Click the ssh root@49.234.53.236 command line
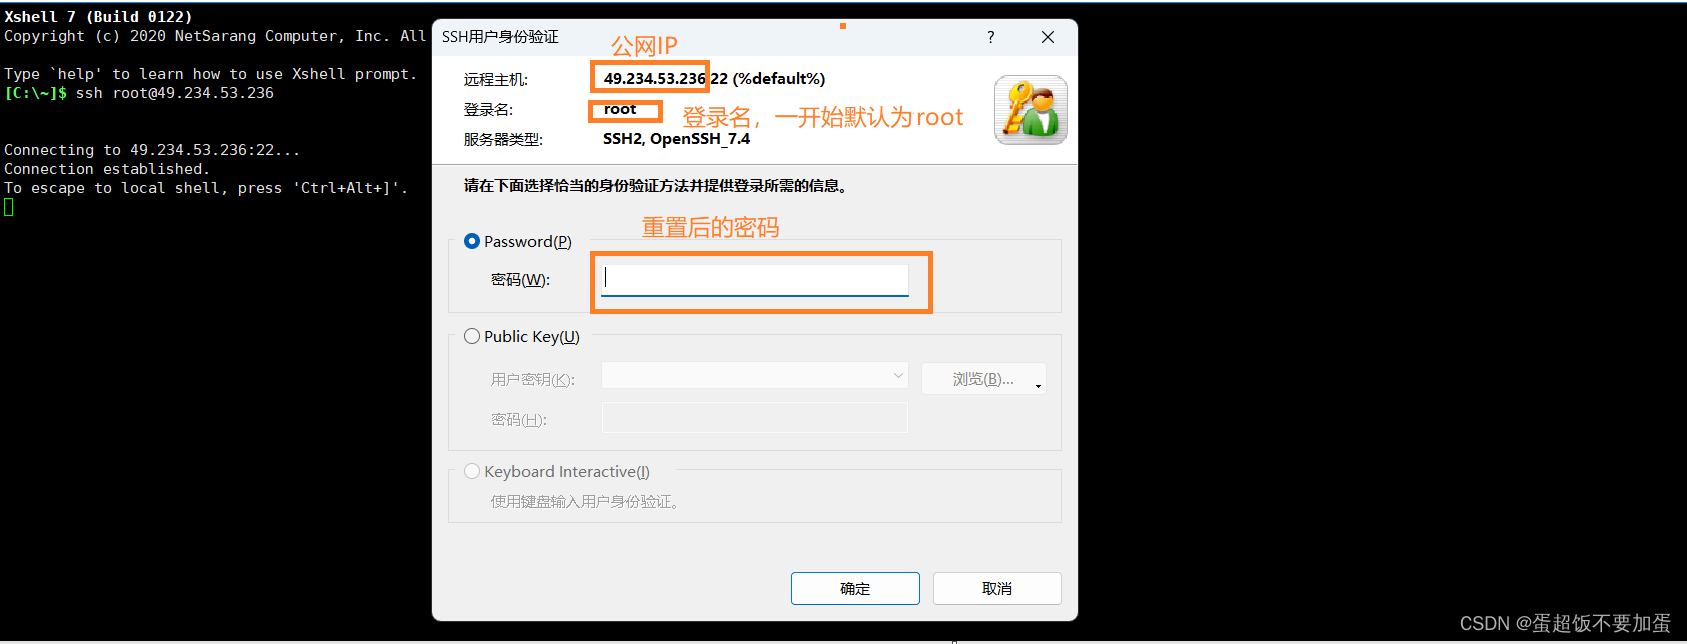 click(175, 93)
